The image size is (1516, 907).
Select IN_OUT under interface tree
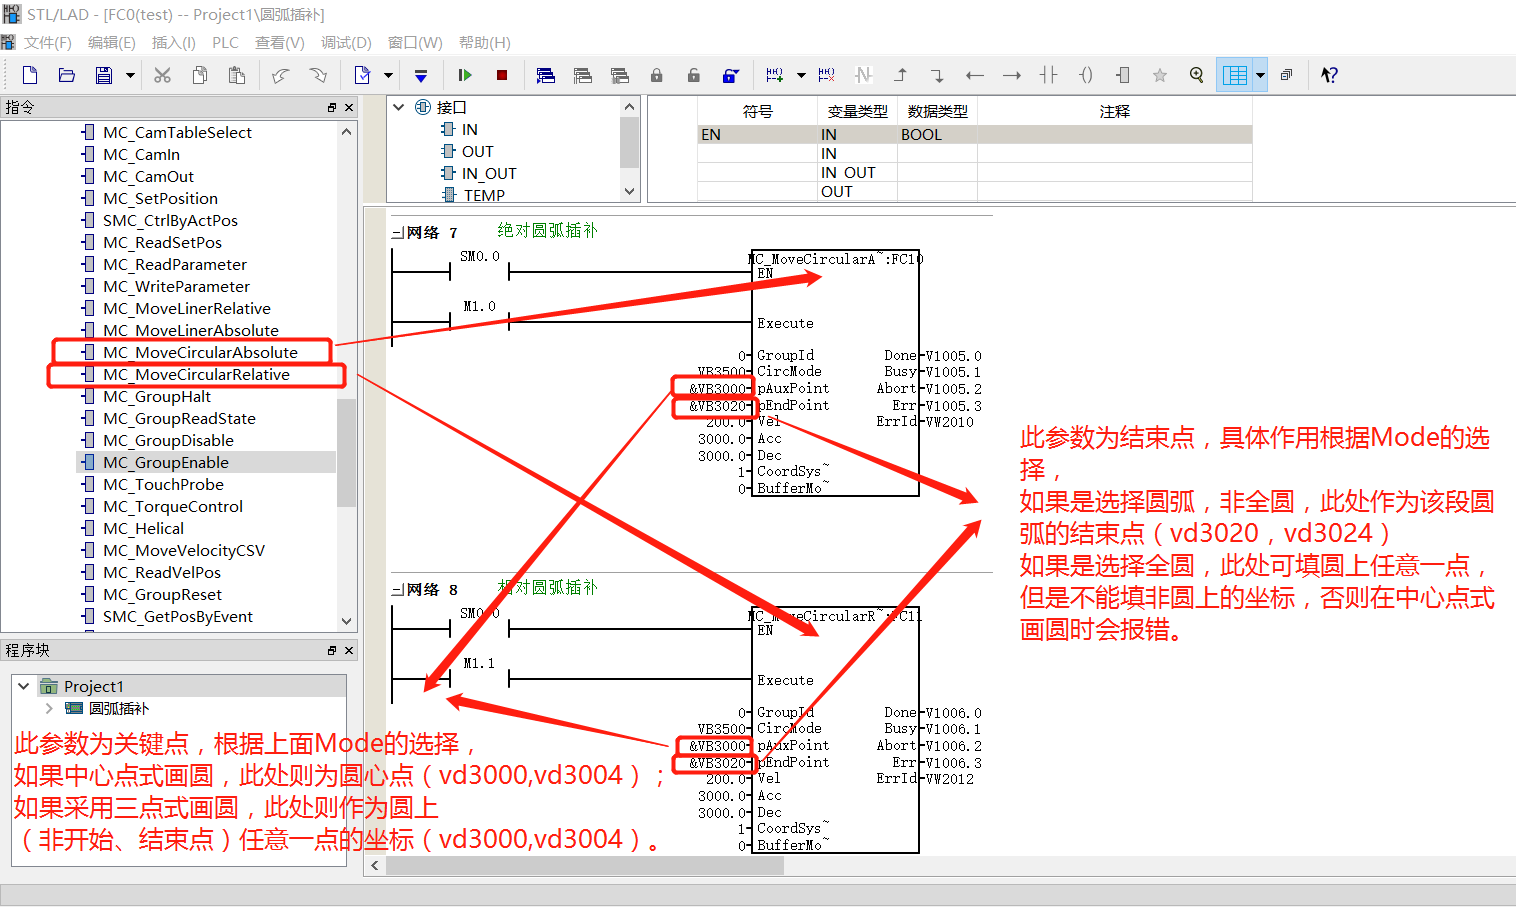point(489,173)
